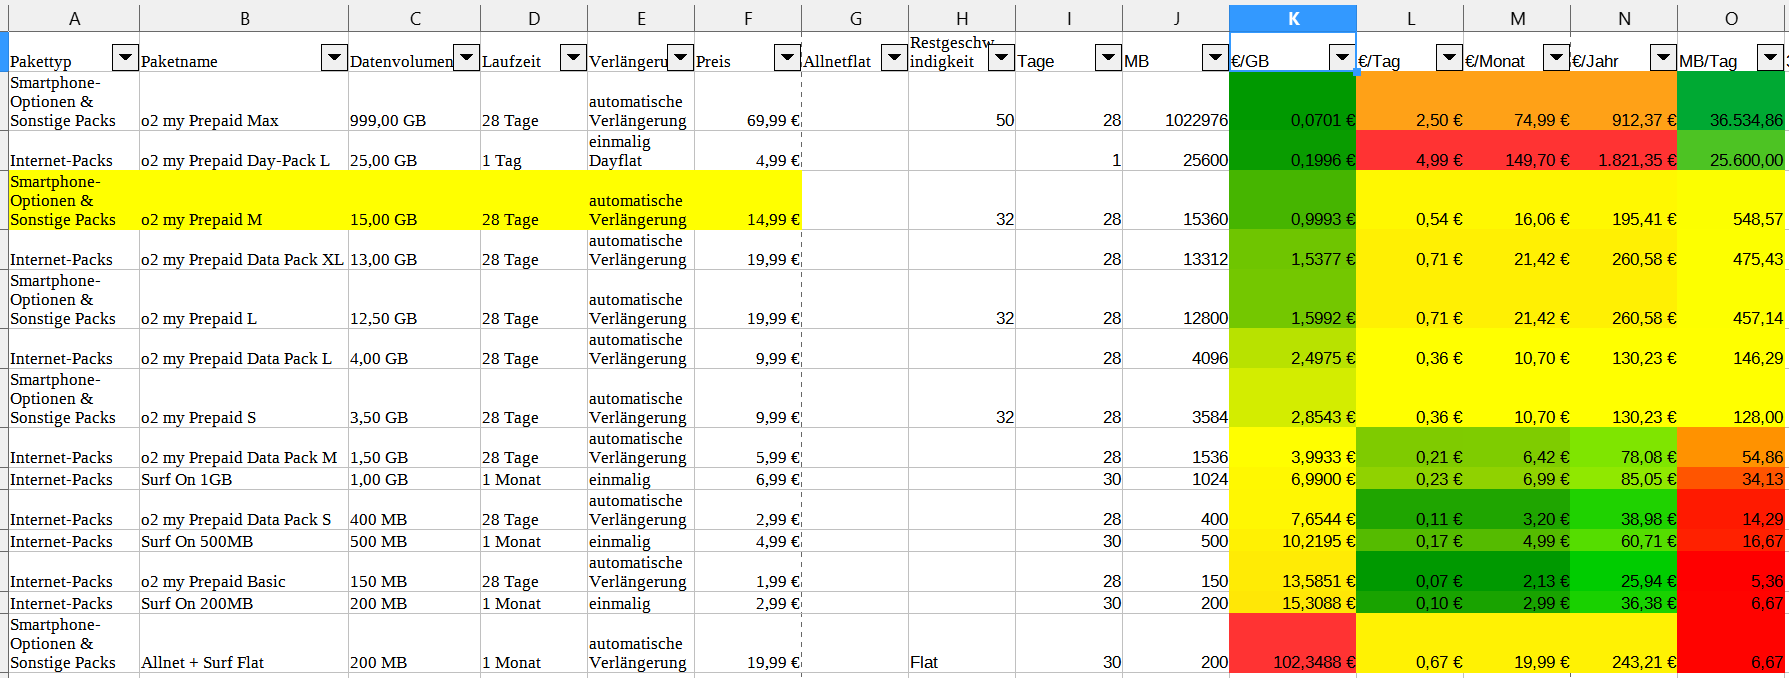Click the '1 Tag' Laufzeit cell
1789x678 pixels.
point(534,151)
